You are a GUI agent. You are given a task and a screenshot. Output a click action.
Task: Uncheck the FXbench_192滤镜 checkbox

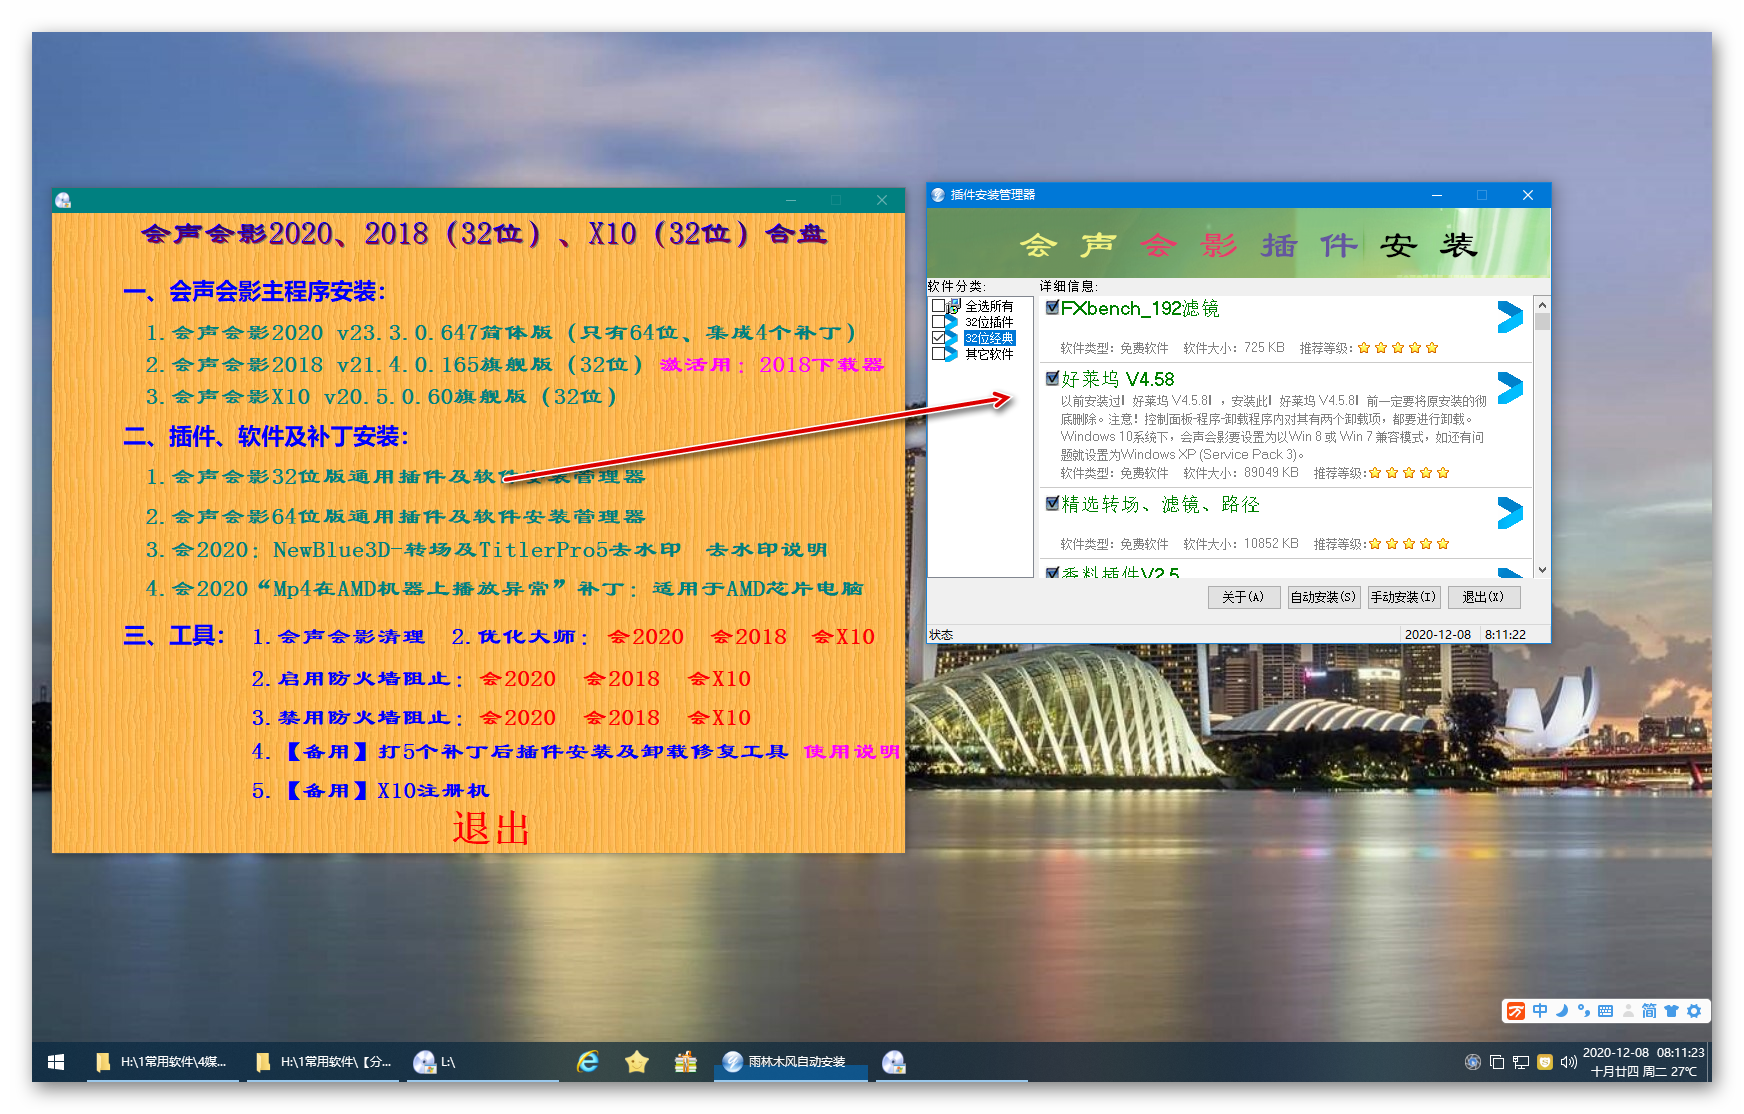tap(1052, 308)
